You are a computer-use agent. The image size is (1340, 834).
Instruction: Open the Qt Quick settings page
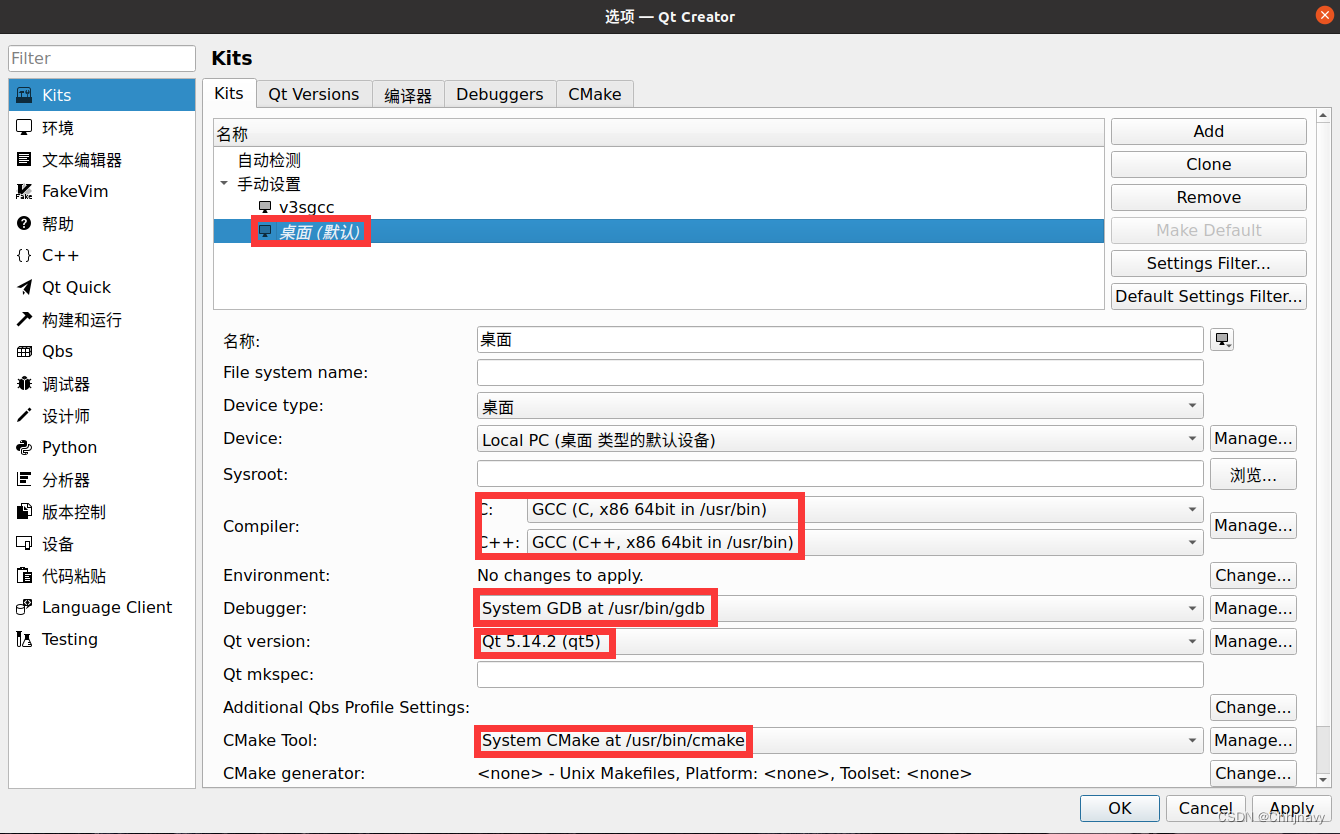point(76,287)
